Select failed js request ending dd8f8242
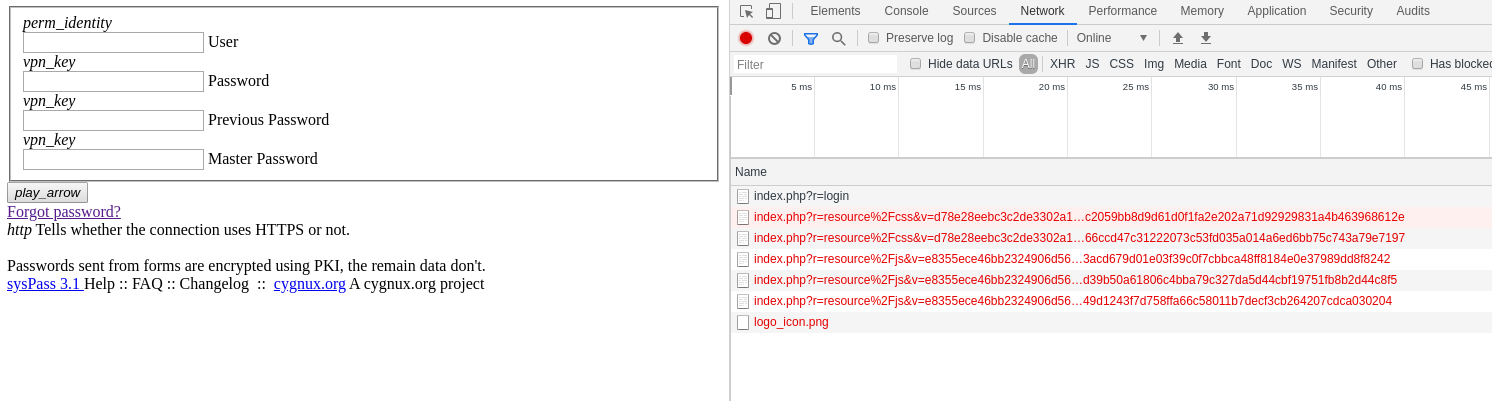This screenshot has height=401, width=1492. pos(1111,259)
